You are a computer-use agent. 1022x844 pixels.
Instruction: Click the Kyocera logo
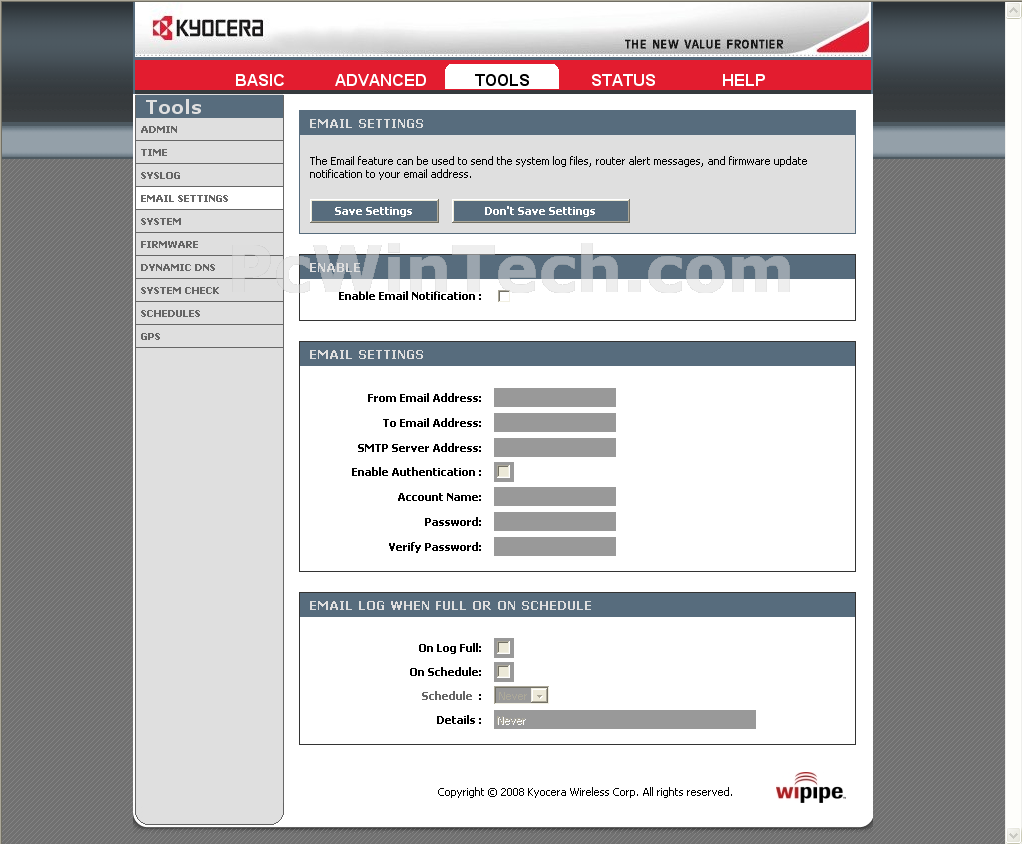(208, 28)
